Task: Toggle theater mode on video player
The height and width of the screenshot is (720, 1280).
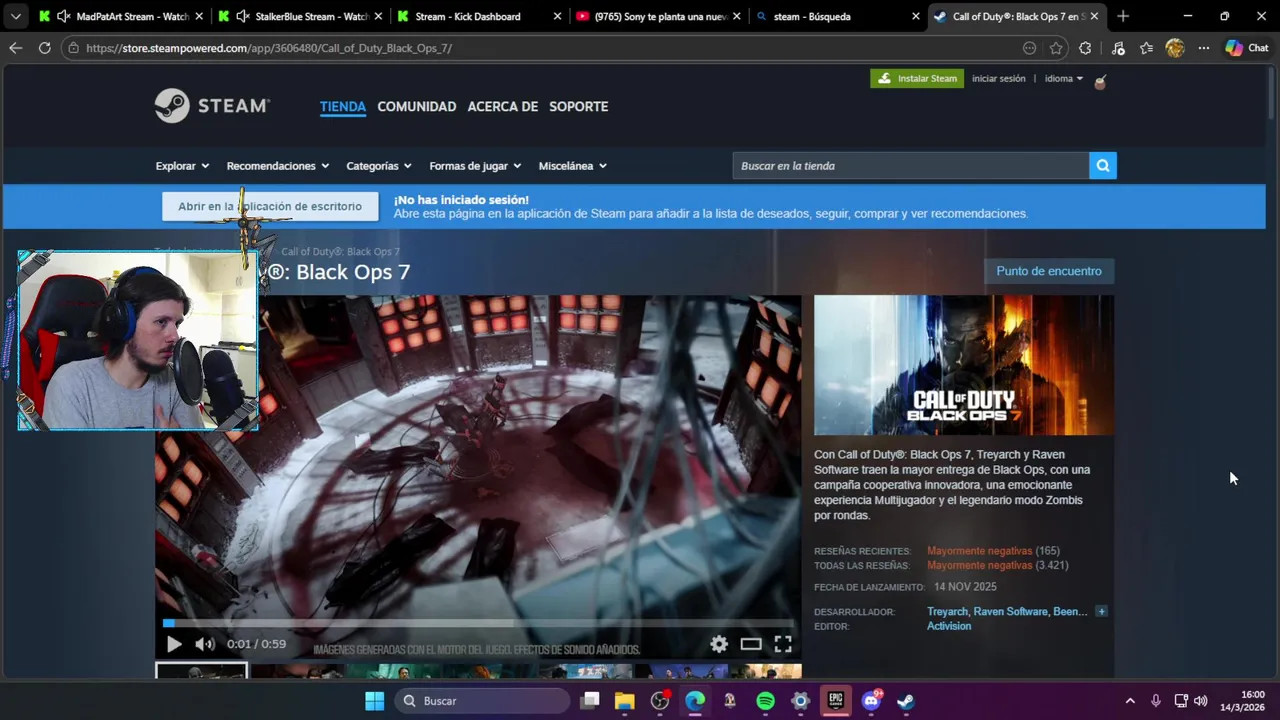Action: click(x=751, y=644)
